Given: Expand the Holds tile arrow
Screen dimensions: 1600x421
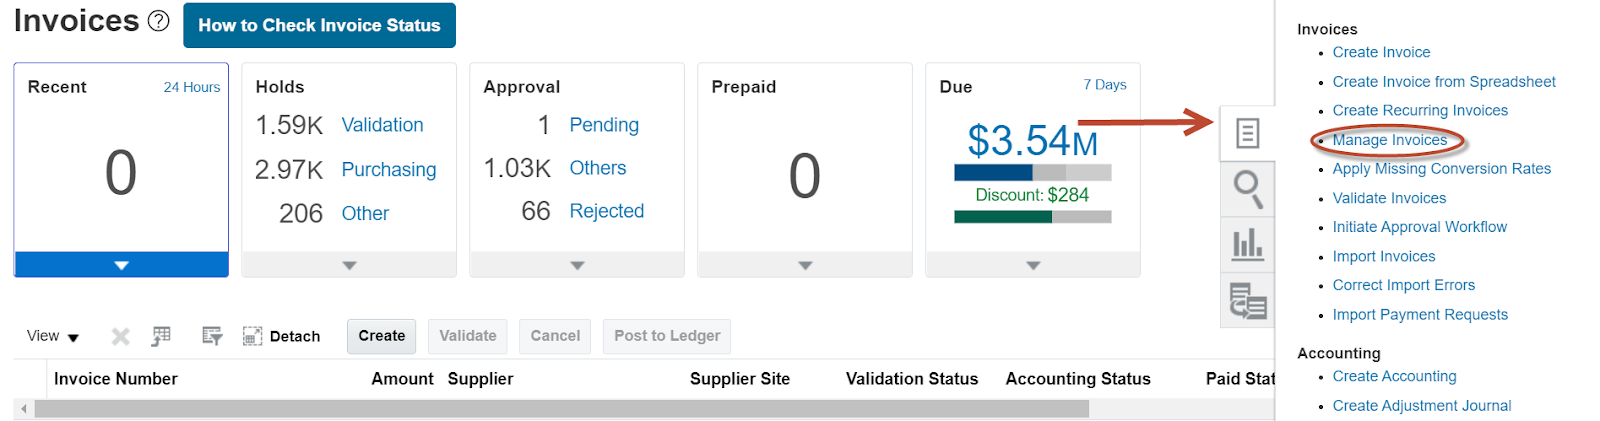Looking at the screenshot, I should pos(349,265).
